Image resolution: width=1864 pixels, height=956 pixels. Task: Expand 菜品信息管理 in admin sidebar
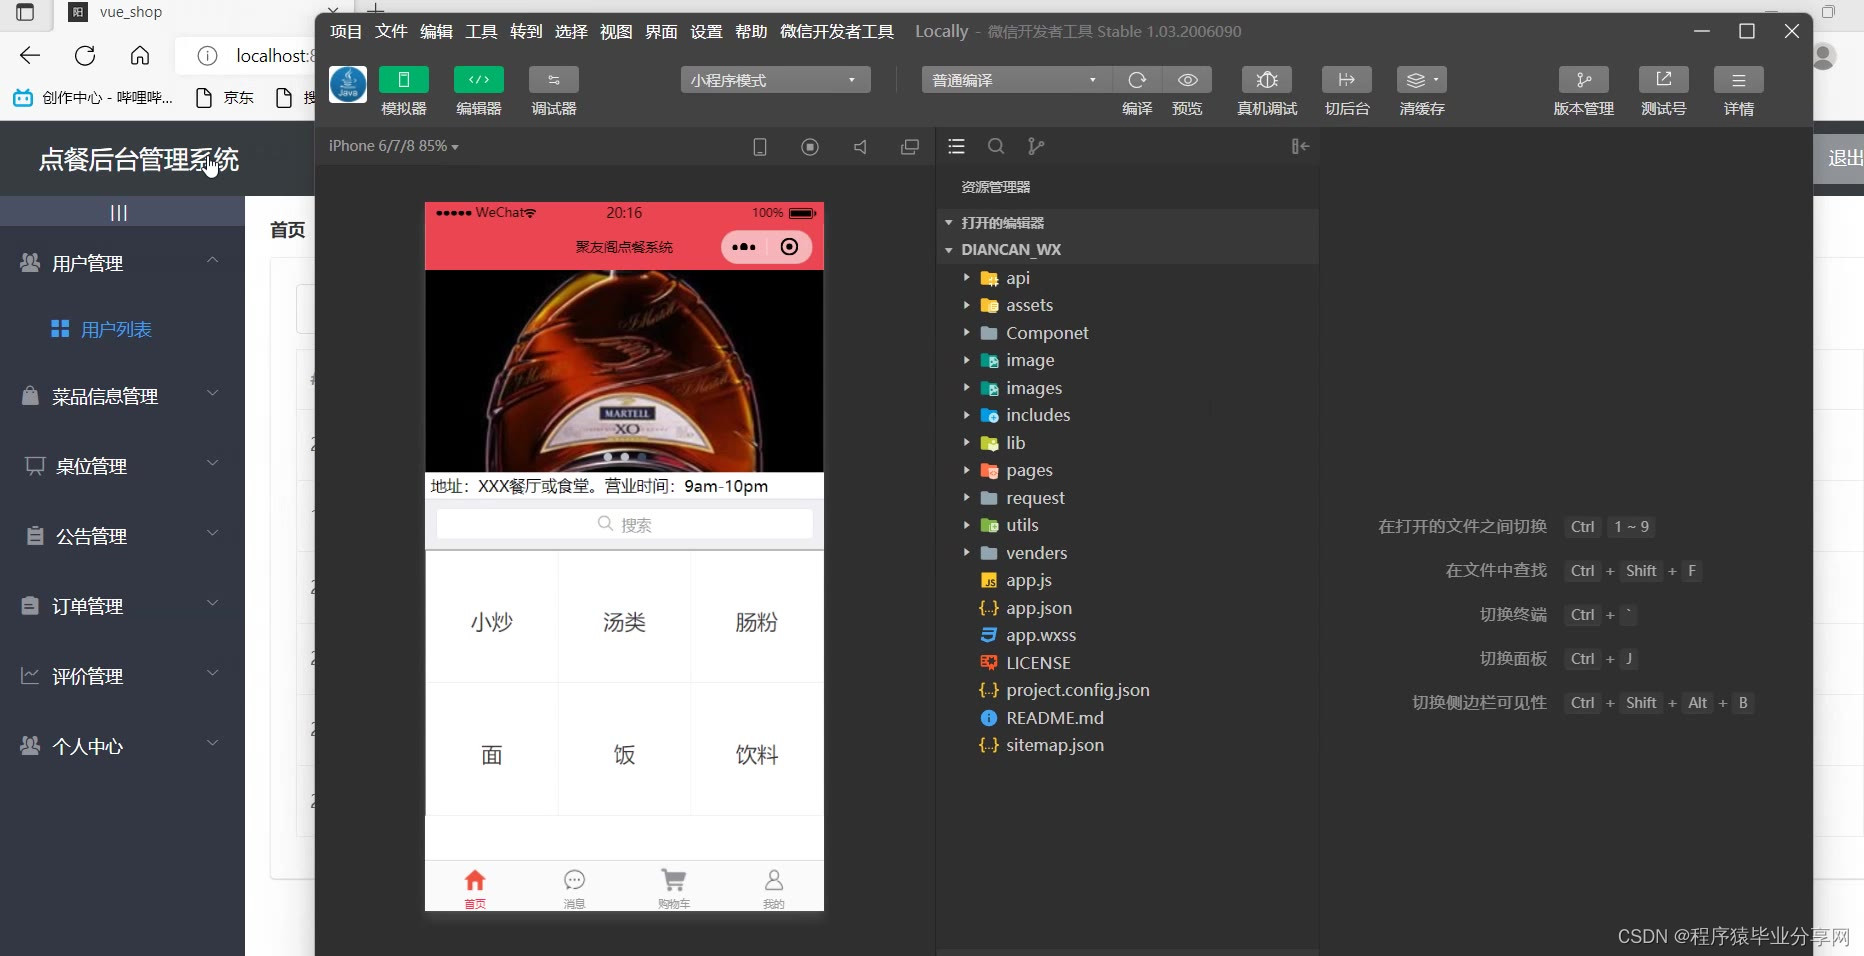point(122,396)
